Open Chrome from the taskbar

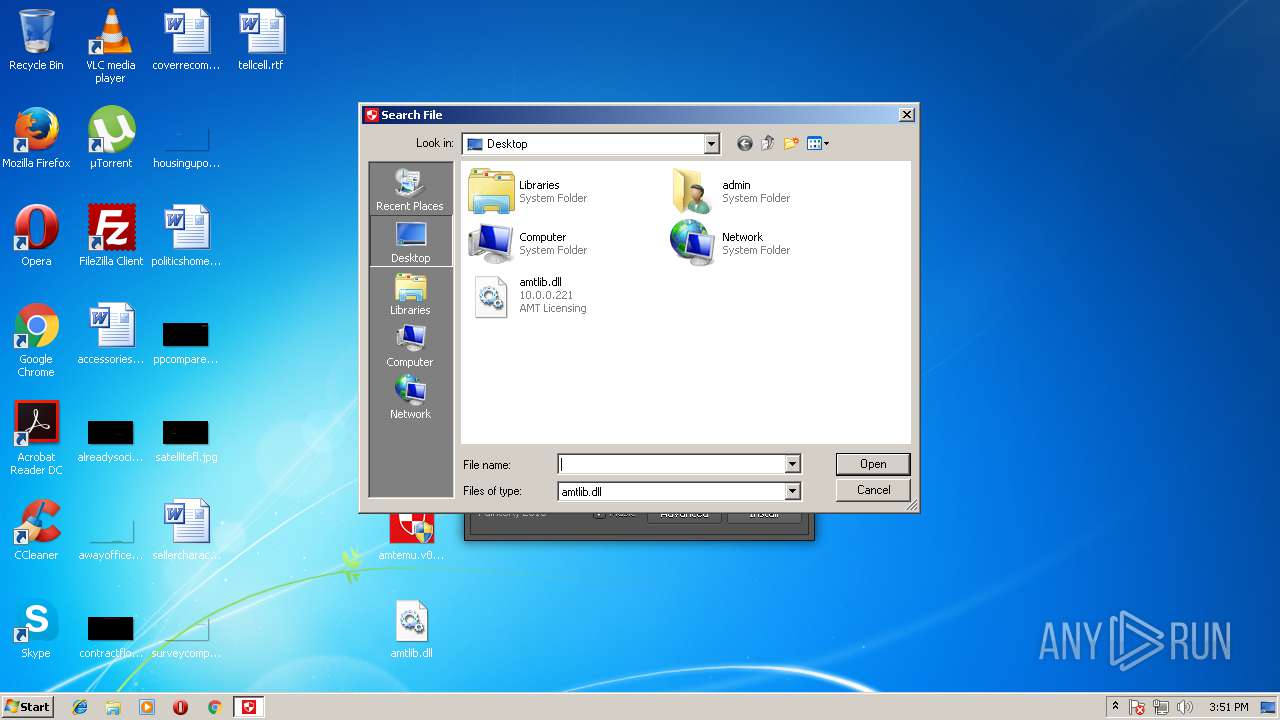(x=214, y=707)
